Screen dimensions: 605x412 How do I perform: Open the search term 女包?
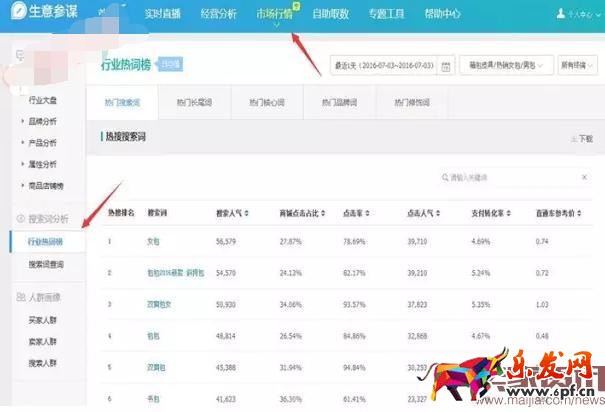coord(153,241)
